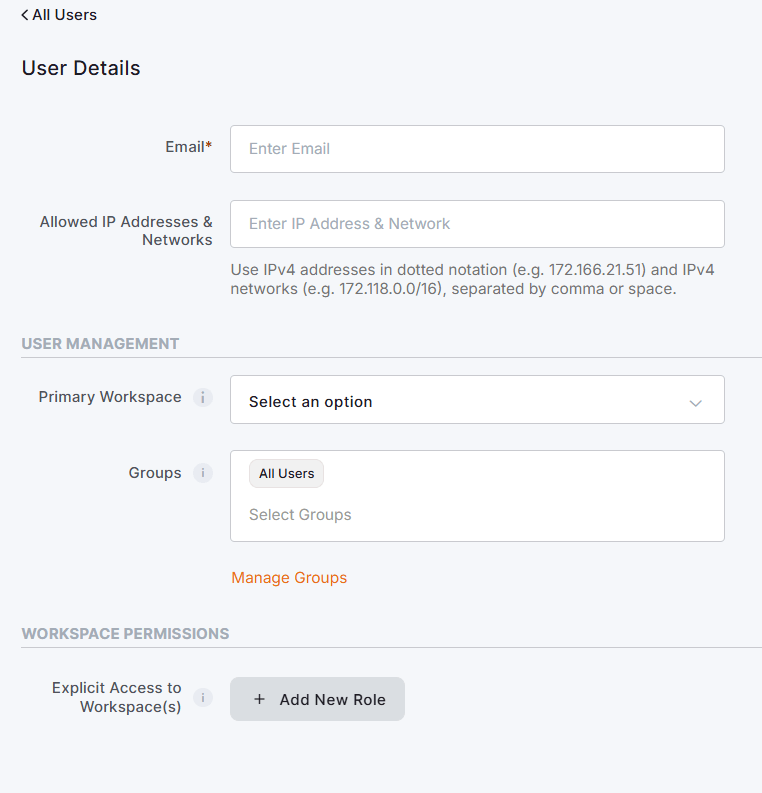Go back to All Users
This screenshot has width=762, height=793.
[x=59, y=15]
